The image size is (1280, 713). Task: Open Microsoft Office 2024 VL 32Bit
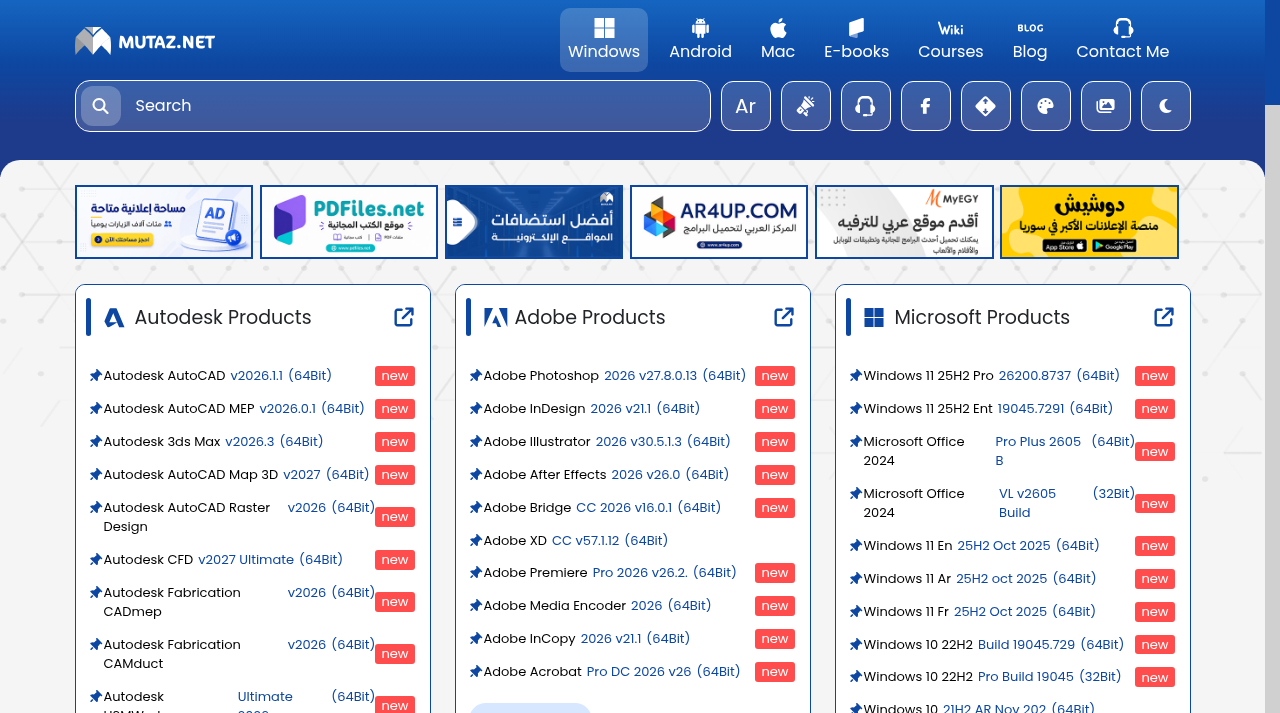pos(999,503)
